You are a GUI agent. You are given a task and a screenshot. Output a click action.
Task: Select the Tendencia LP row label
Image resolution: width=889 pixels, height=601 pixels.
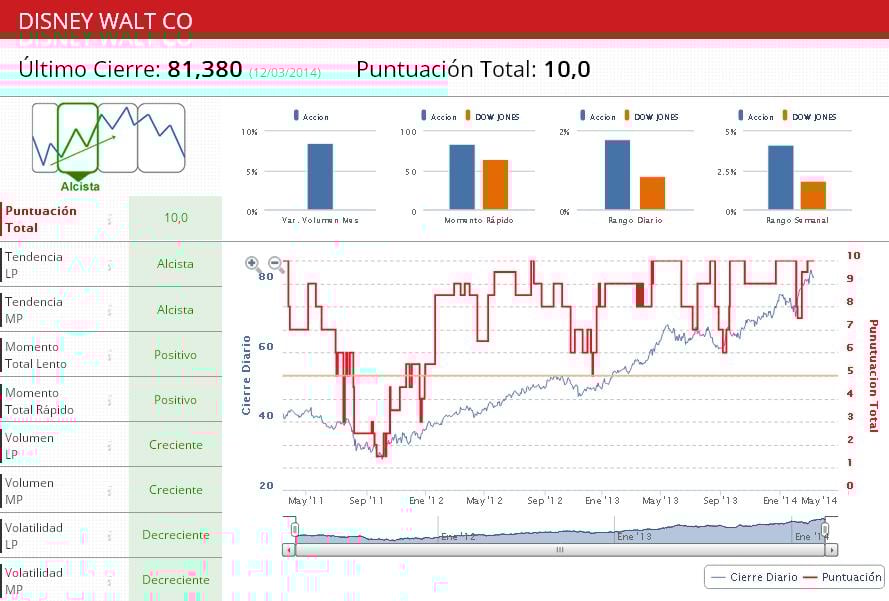pyautogui.click(x=34, y=265)
